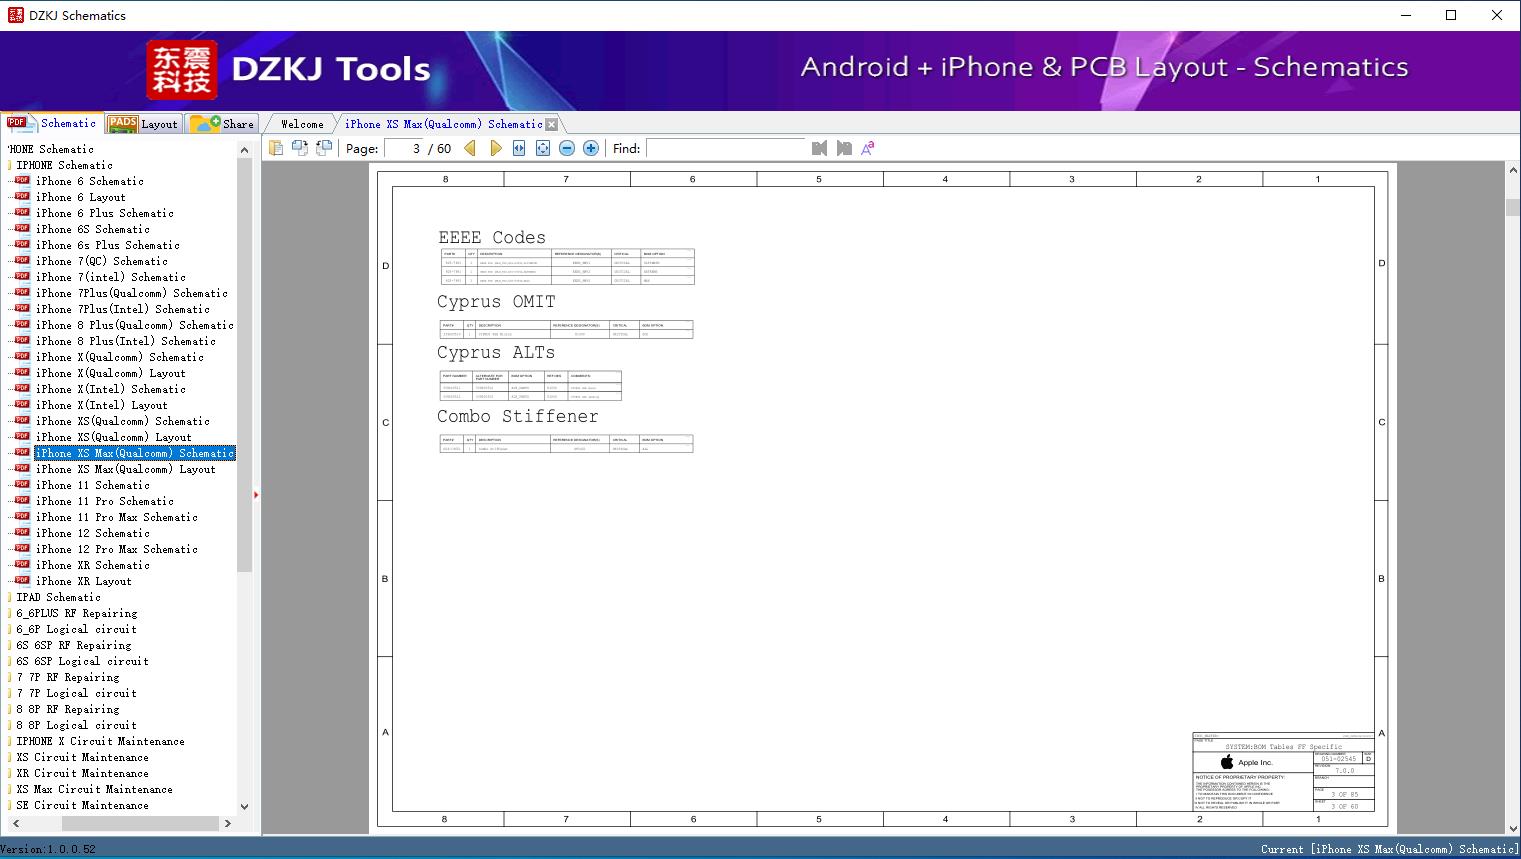Find the previous search match
The image size is (1521, 859).
(x=819, y=148)
